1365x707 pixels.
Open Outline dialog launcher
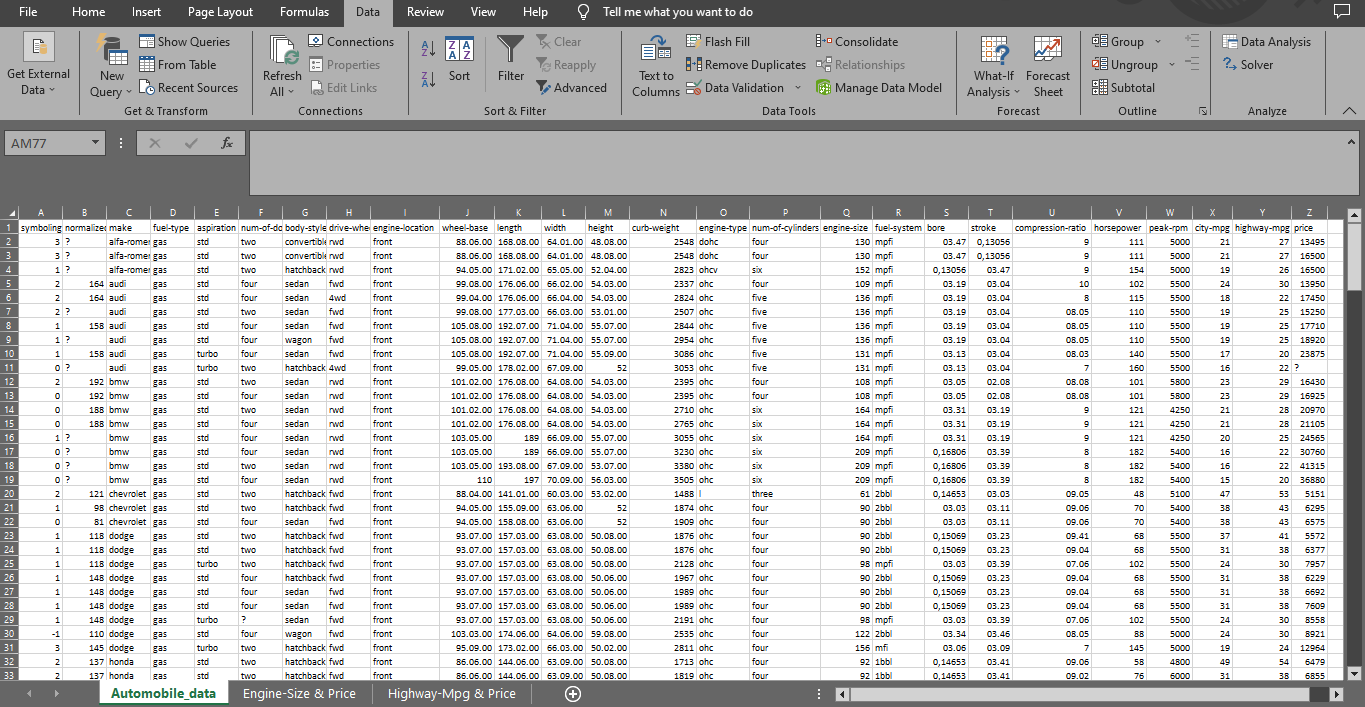(1202, 111)
